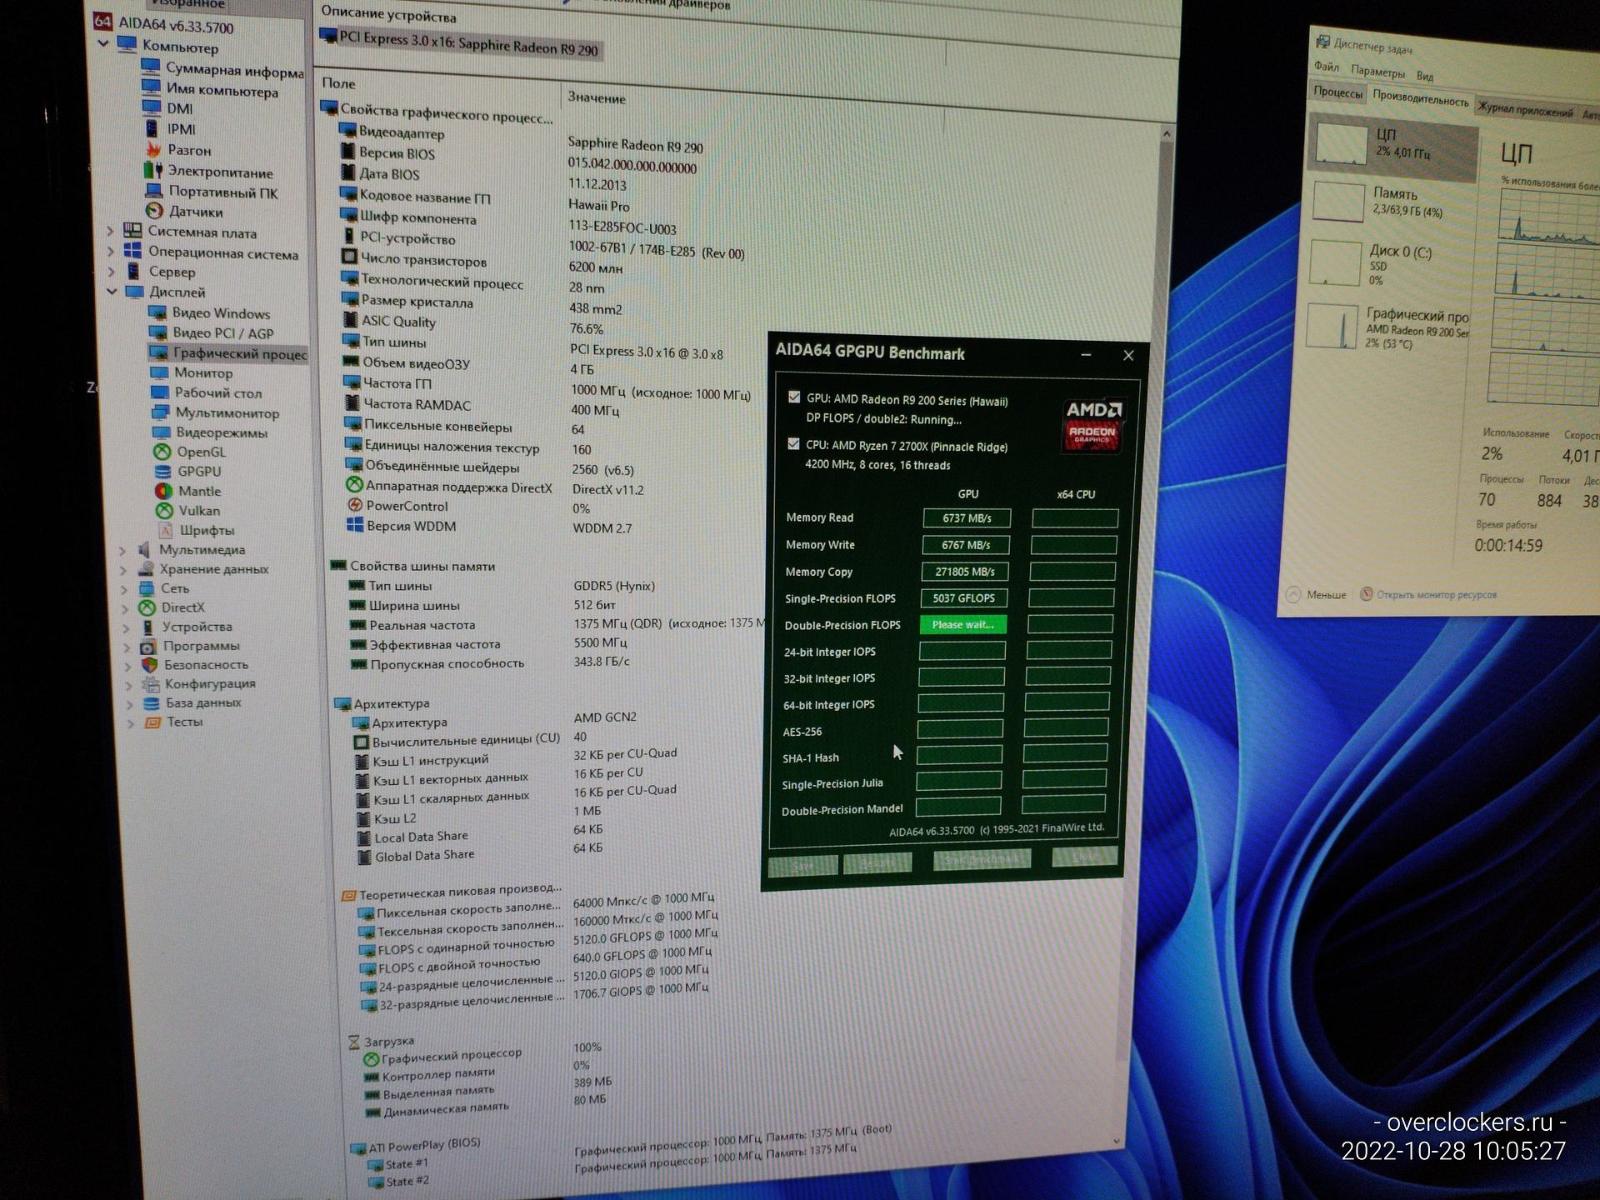Toggle the CPU AMD Ryzen 7 2700X checkbox
Viewport: 1600px width, 1200px height.
[793, 444]
